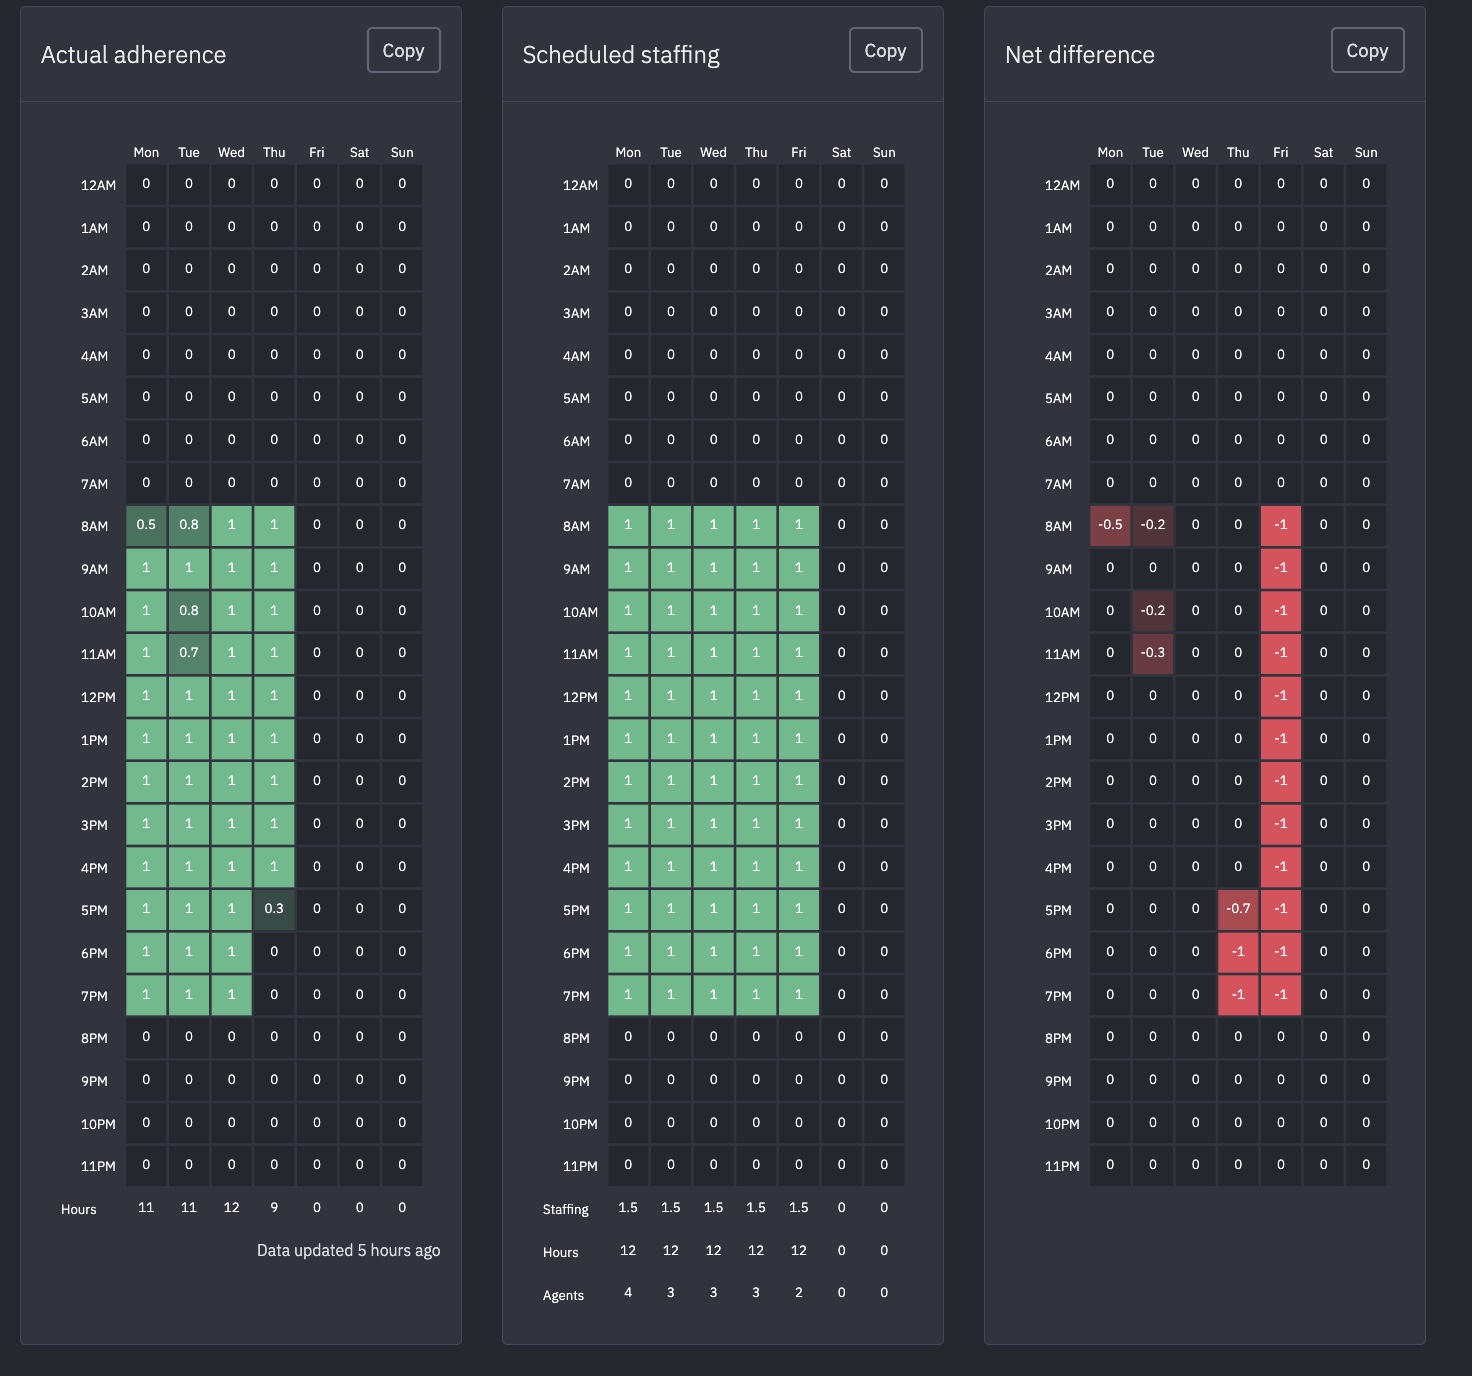
Task: Click the Net difference panel title
Action: click(x=1080, y=55)
